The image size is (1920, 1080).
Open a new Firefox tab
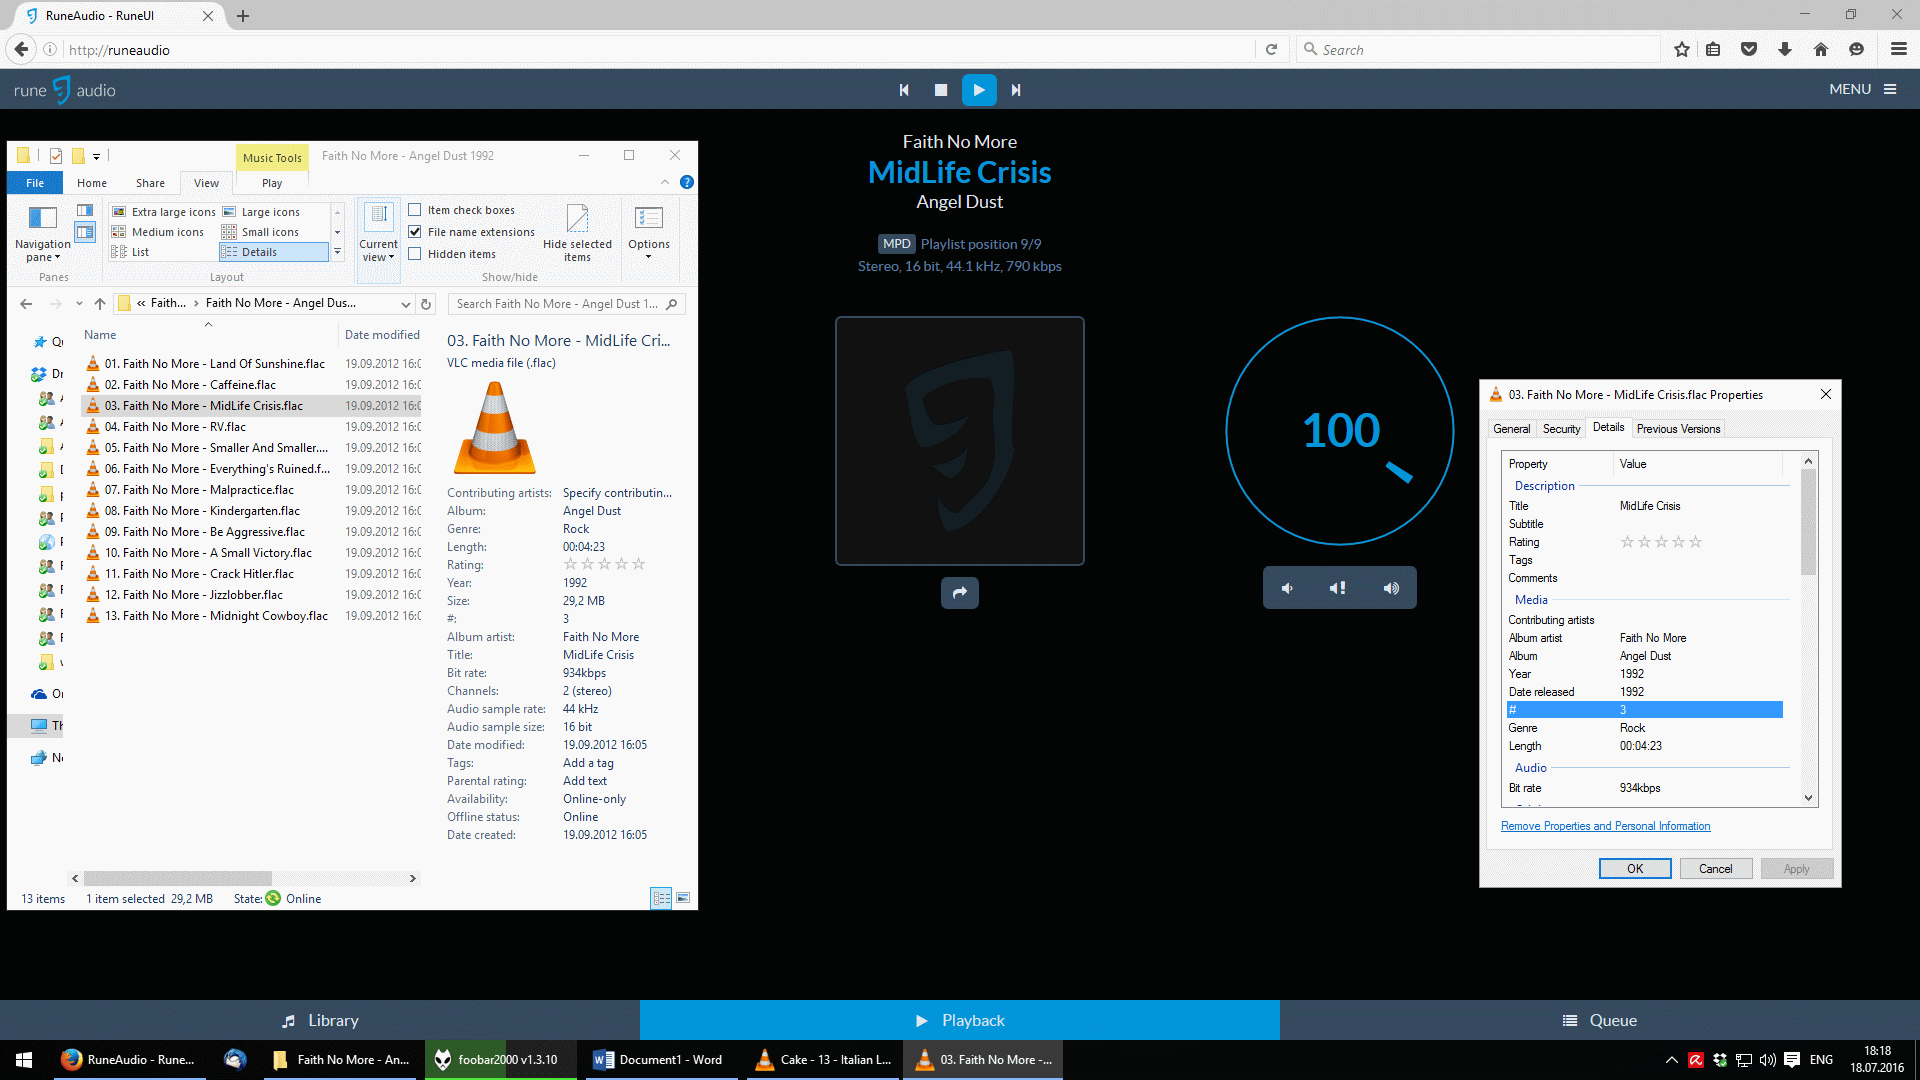pyautogui.click(x=243, y=16)
